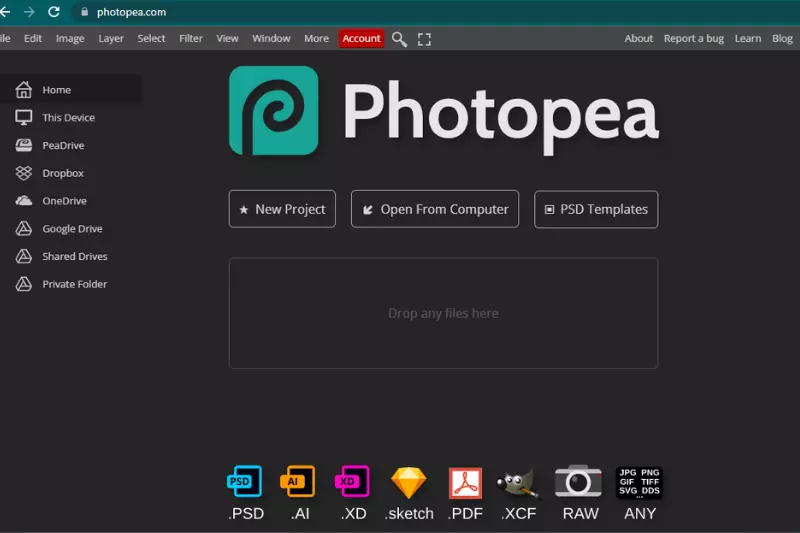Select the Home sidebar label

(57, 90)
